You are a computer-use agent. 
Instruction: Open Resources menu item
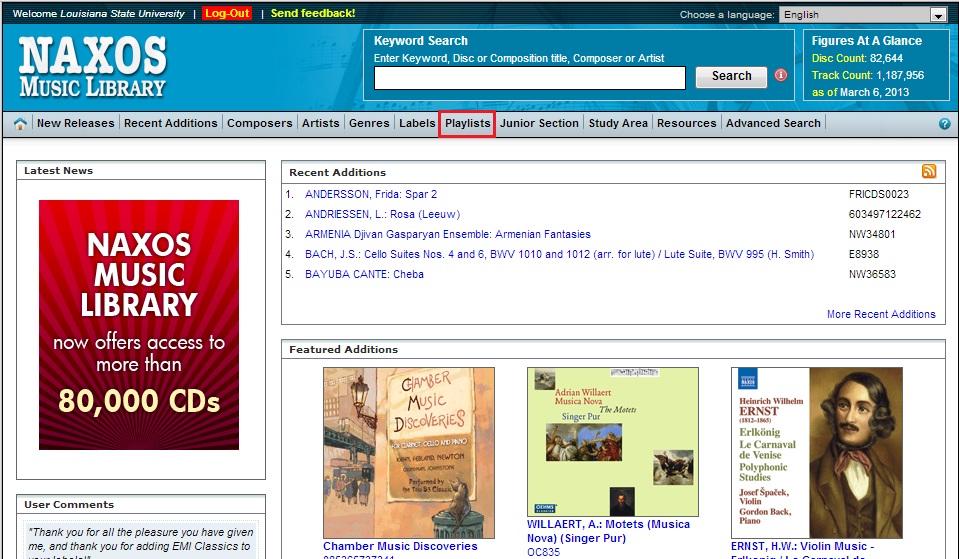(x=686, y=123)
